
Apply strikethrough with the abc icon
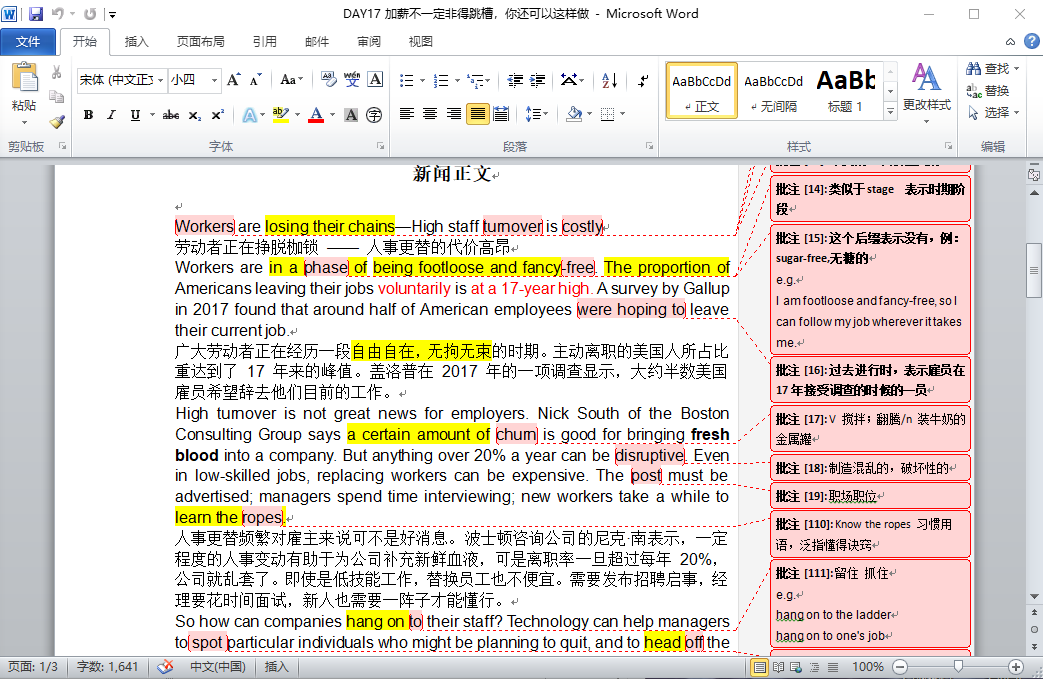click(171, 115)
